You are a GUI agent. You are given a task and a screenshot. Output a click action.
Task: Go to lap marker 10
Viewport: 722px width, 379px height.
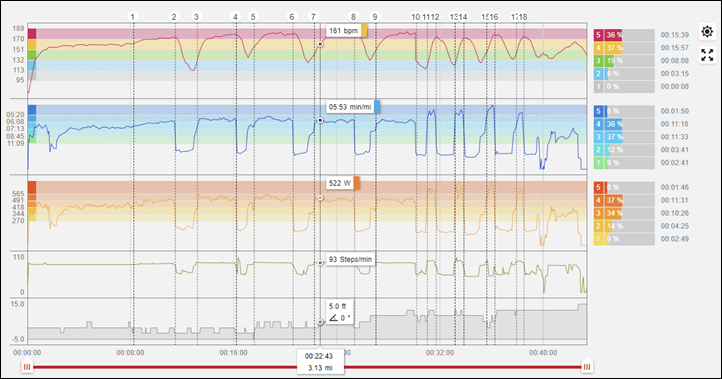(x=416, y=17)
